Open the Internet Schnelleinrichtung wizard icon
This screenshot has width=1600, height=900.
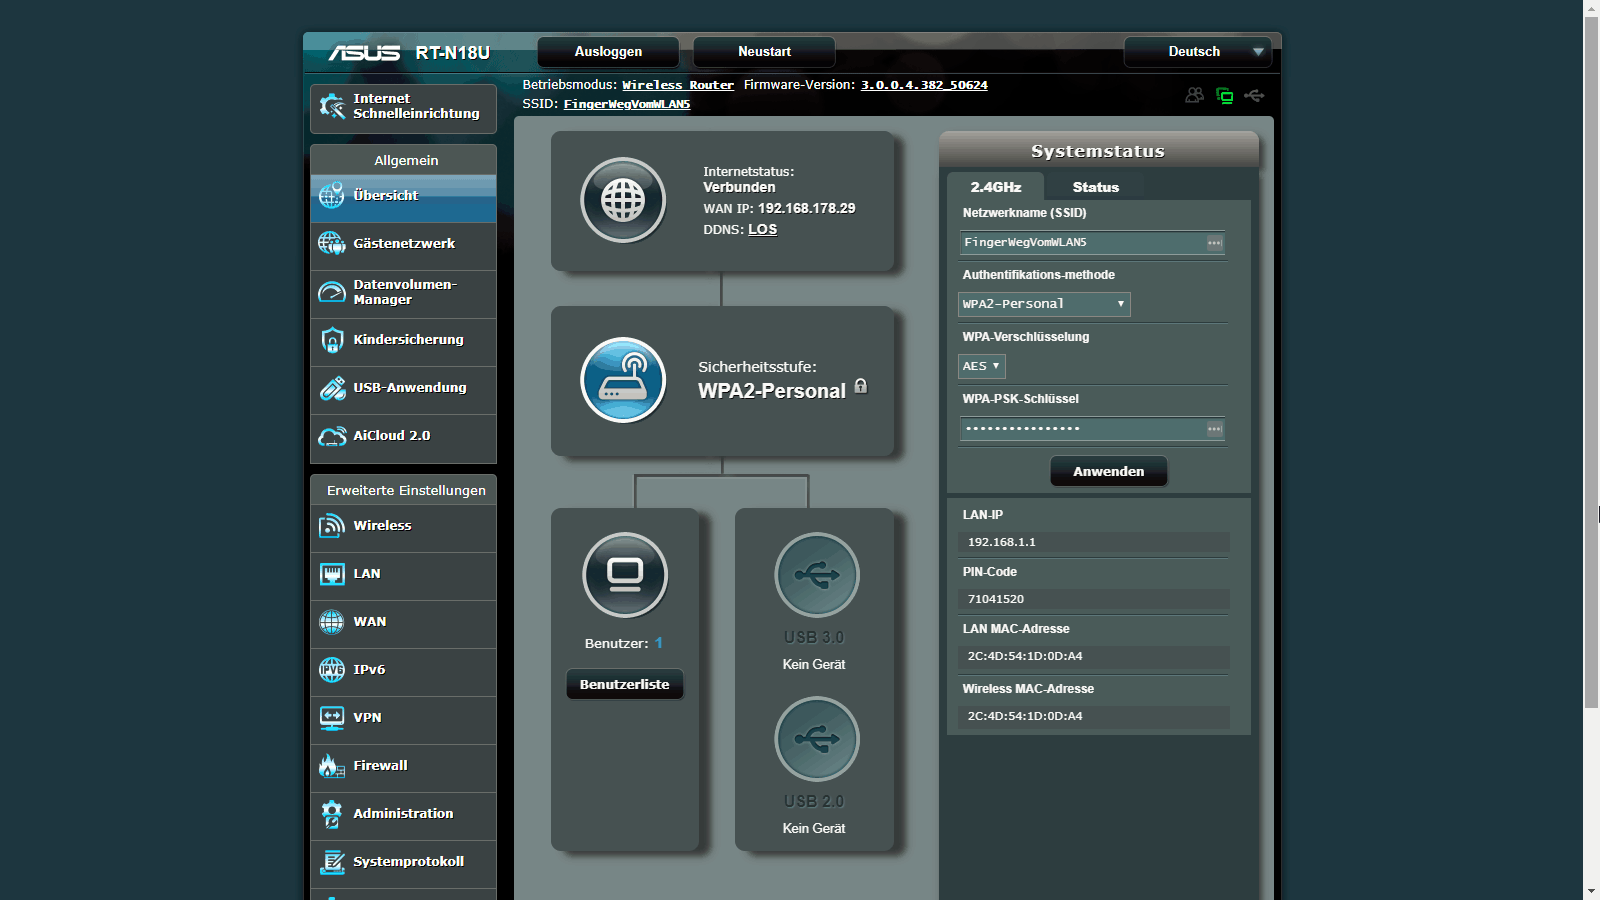[332, 106]
